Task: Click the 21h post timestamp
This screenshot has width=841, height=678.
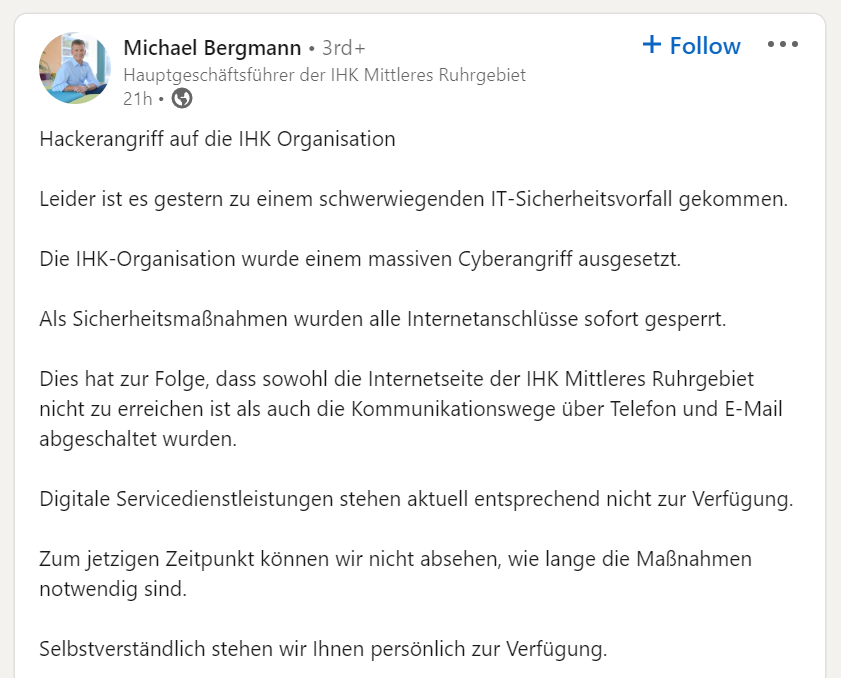Action: pos(137,99)
